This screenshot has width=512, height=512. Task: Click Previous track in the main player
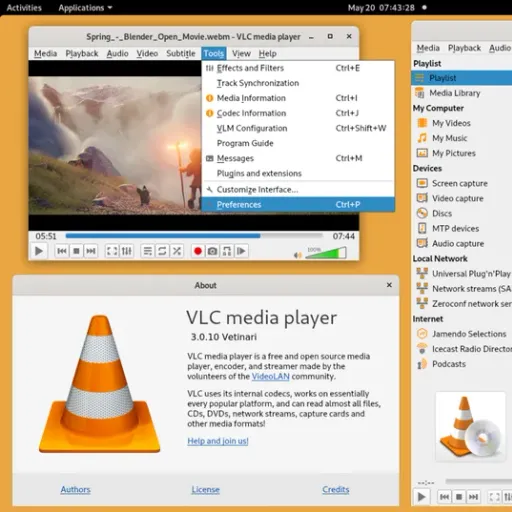pos(62,251)
